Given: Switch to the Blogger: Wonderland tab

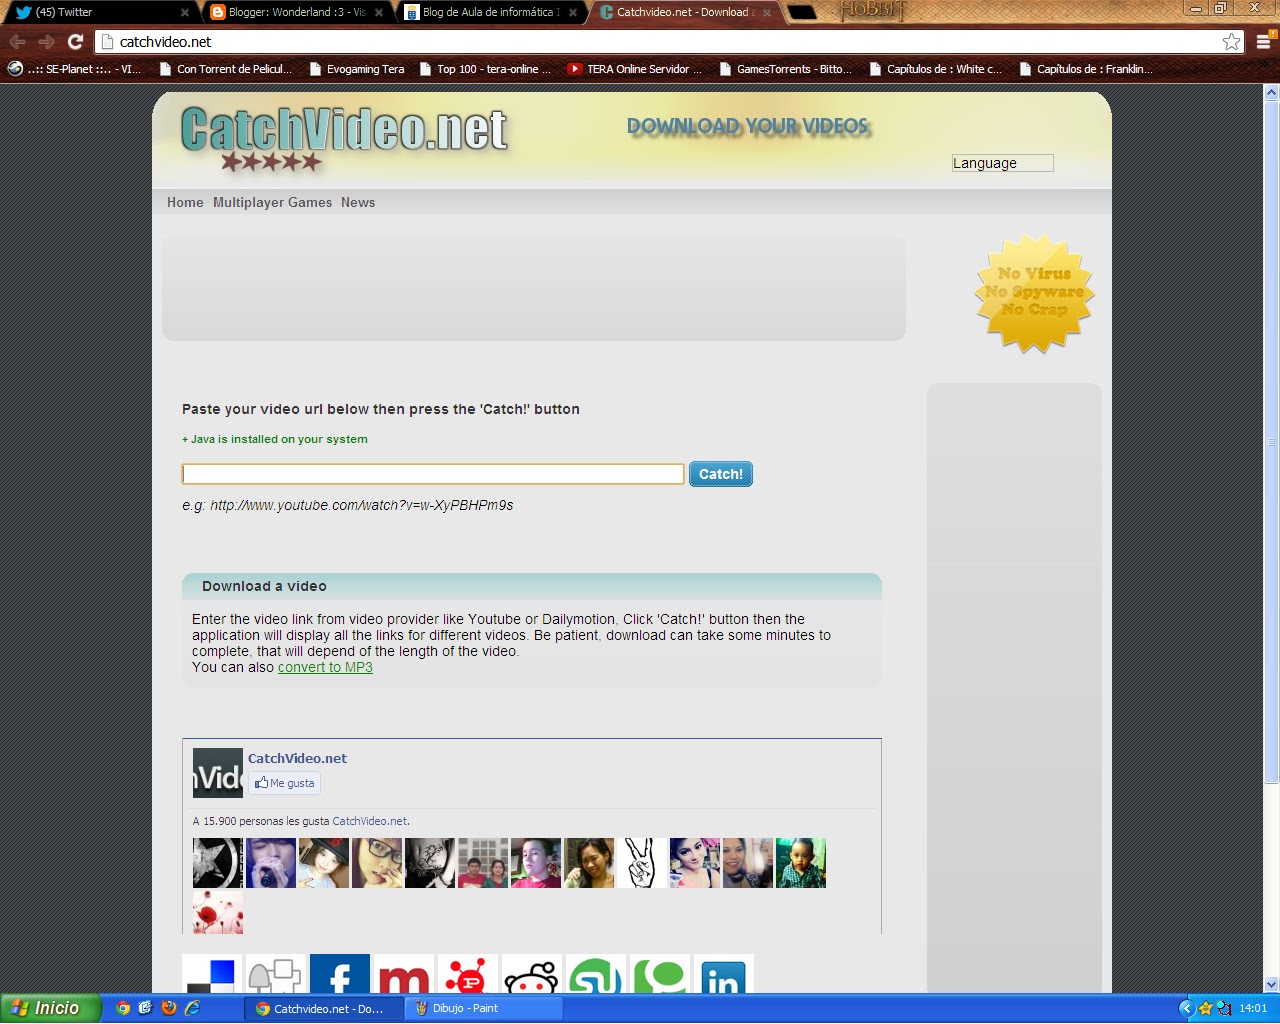Looking at the screenshot, I should pos(298,12).
